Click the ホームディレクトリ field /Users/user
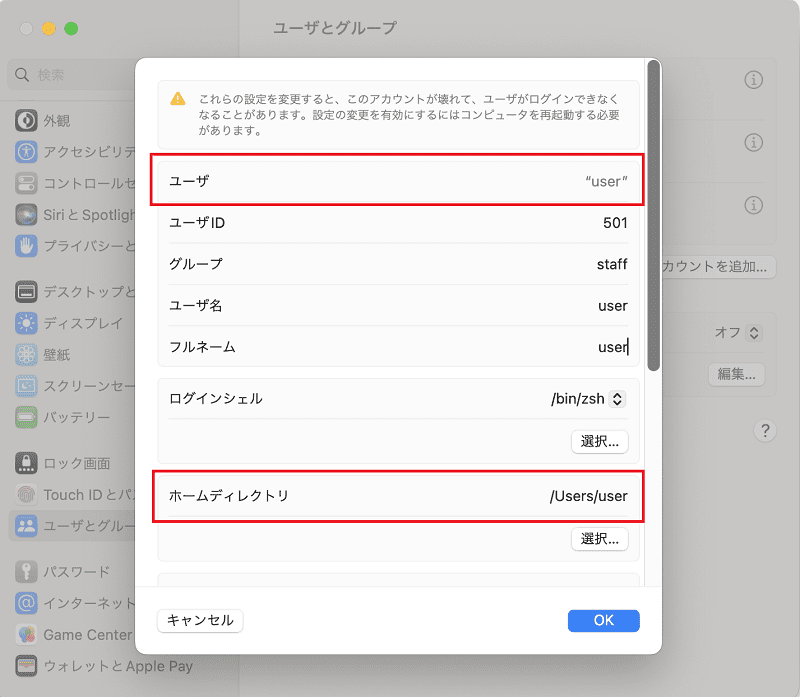This screenshot has width=800, height=697. point(588,496)
